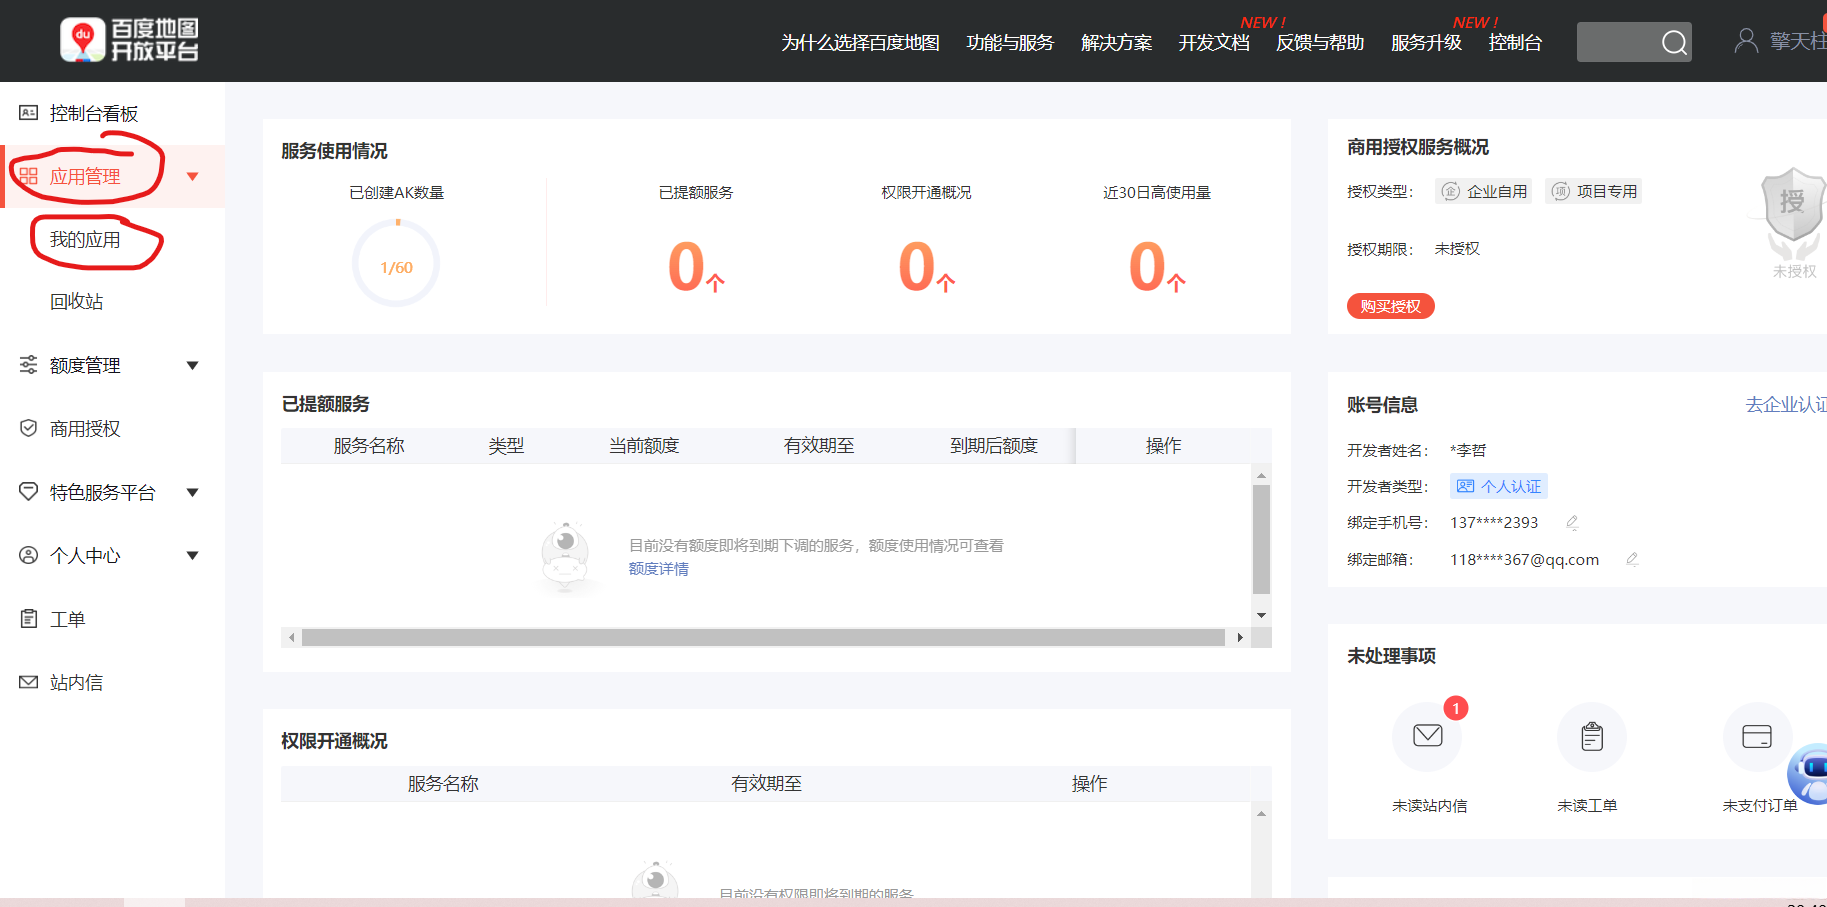Edit the bound phone number pencil icon
Viewport: 1827px width, 907px height.
1572,522
